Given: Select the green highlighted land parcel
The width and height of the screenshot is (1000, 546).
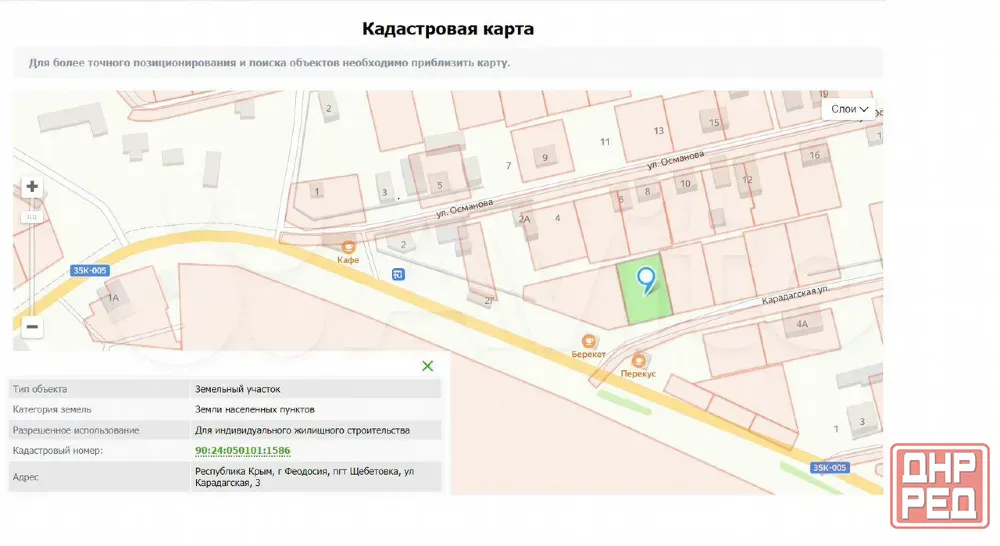Looking at the screenshot, I should pos(644,289).
